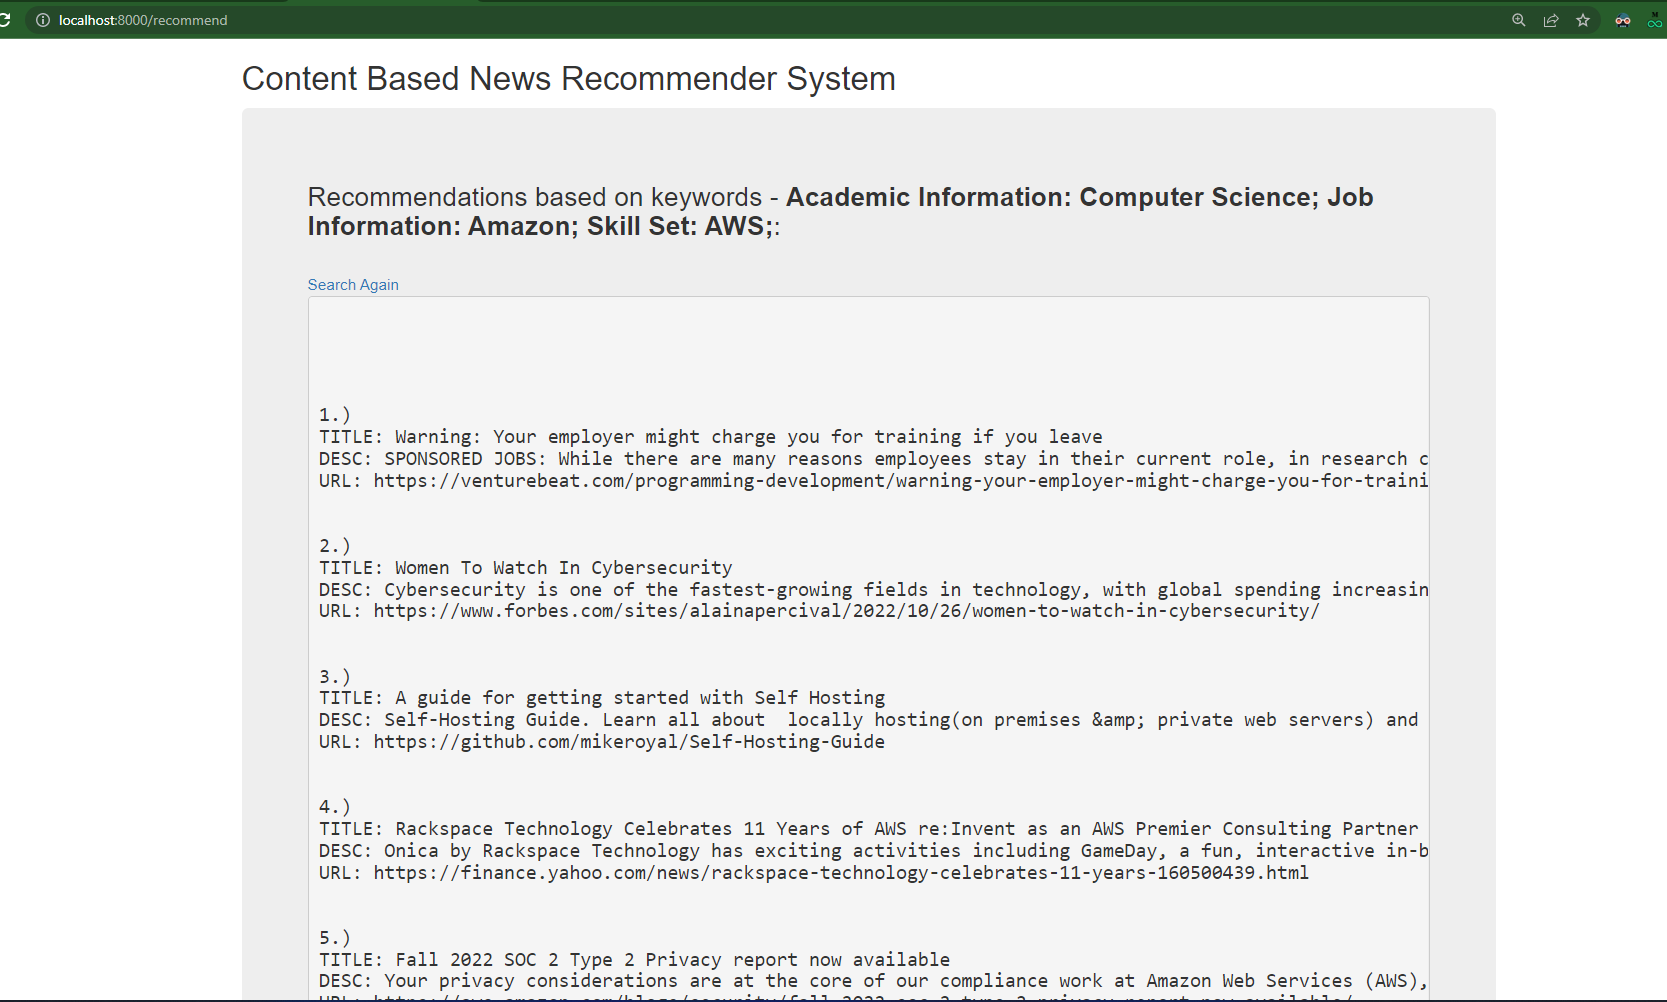This screenshot has width=1667, height=1002.
Task: Reload the page with the browser refresh icon
Action: tap(5, 20)
